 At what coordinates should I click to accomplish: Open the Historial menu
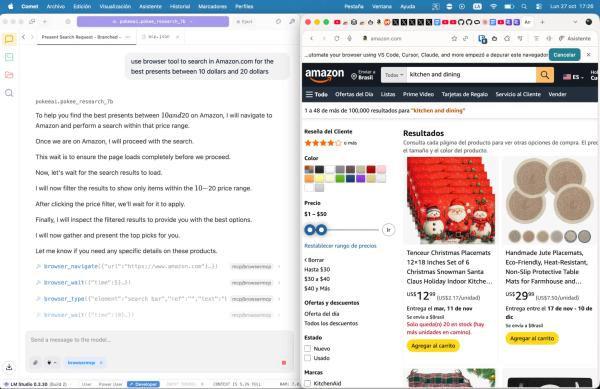179,7
